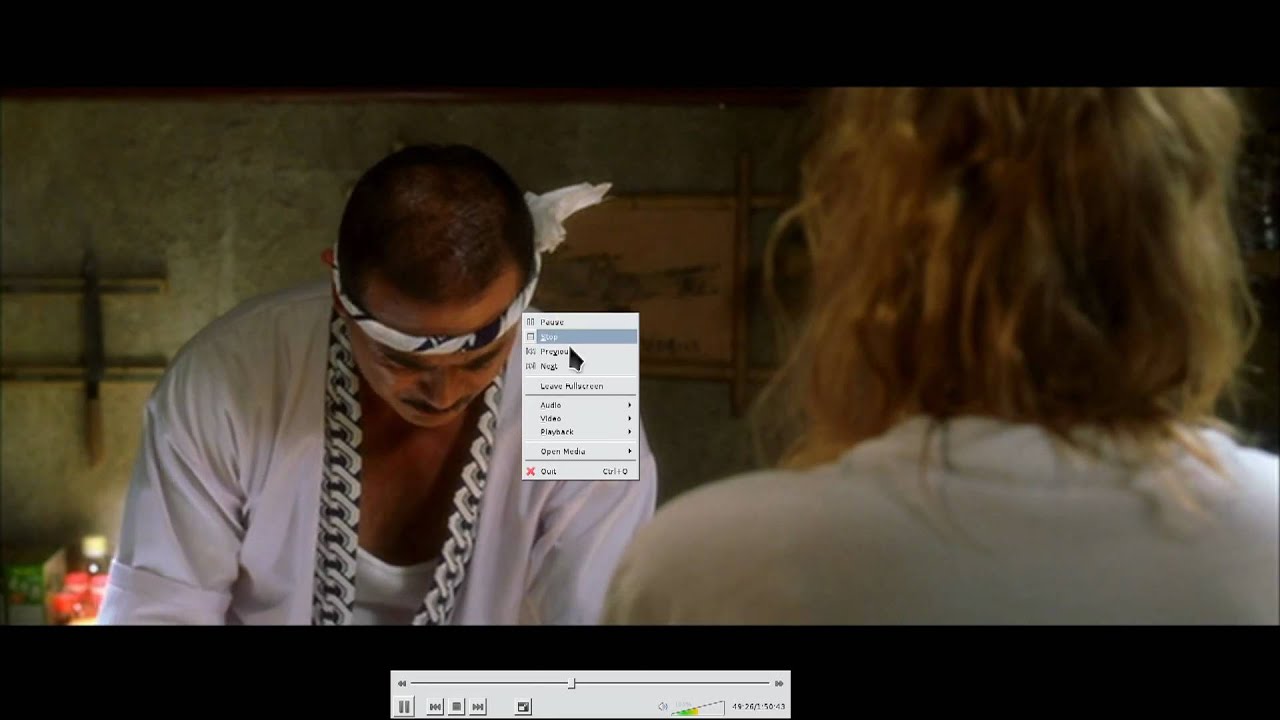
Task: Mute audio via the speaker icon
Action: pos(662,707)
